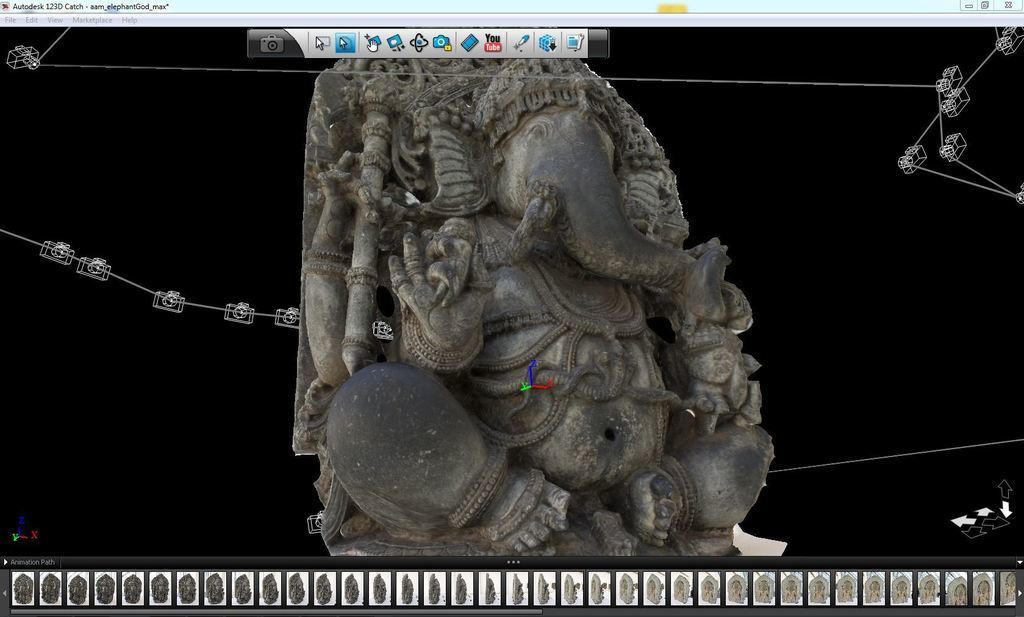Select the blue pin marker tool
The width and height of the screenshot is (1024, 617).
(x=520, y=43)
